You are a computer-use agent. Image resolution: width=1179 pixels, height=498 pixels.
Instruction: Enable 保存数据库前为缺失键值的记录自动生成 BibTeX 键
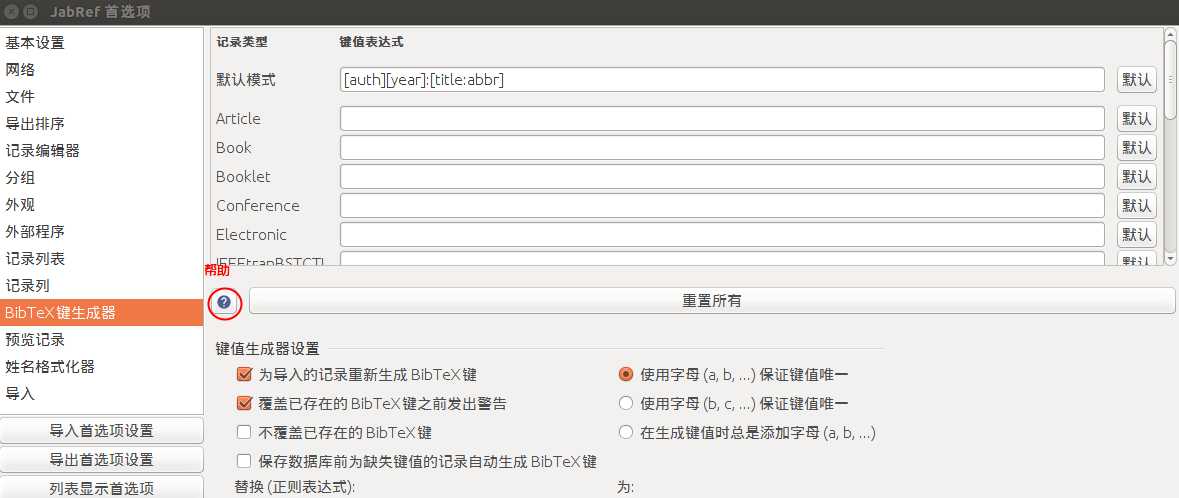click(x=244, y=461)
